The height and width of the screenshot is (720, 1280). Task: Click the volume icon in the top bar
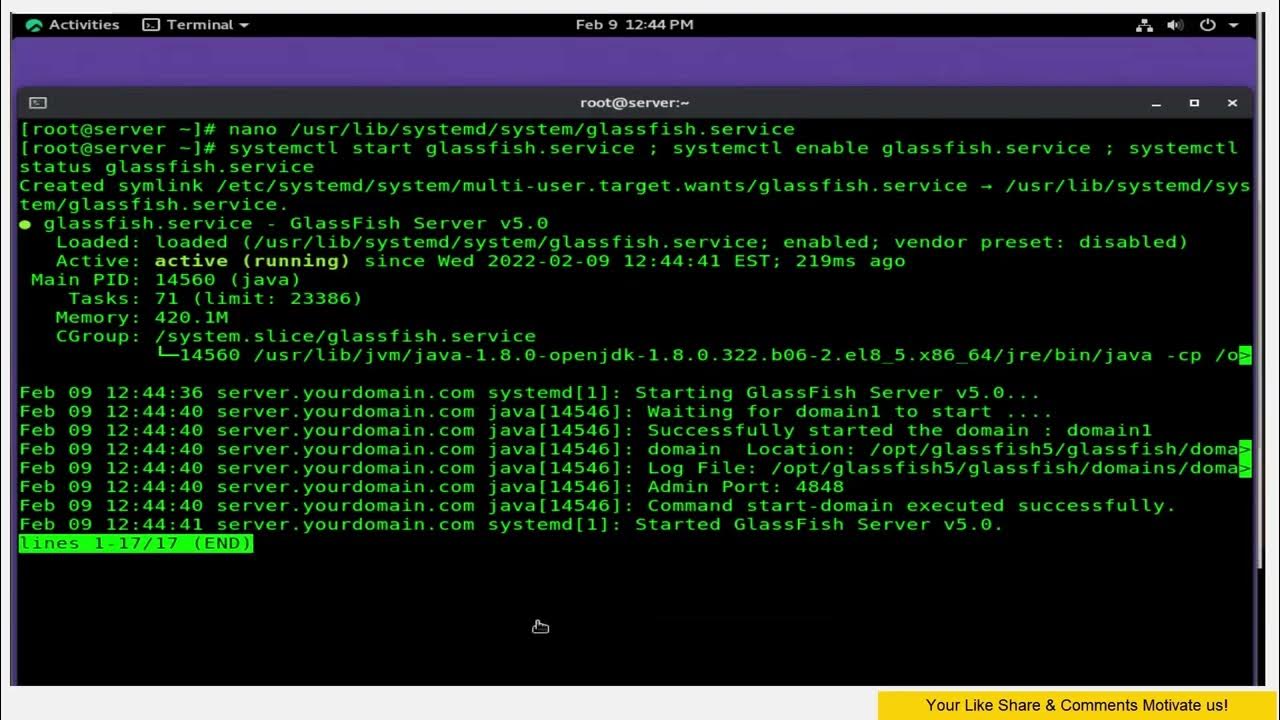click(1175, 25)
